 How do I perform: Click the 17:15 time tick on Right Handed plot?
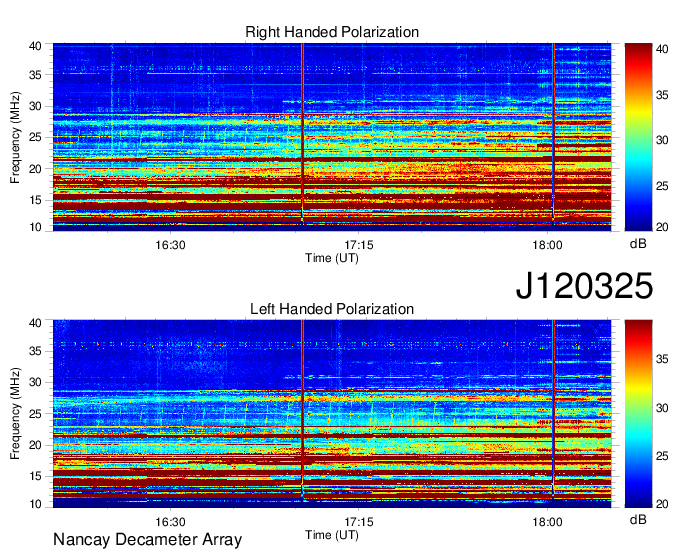coord(359,245)
